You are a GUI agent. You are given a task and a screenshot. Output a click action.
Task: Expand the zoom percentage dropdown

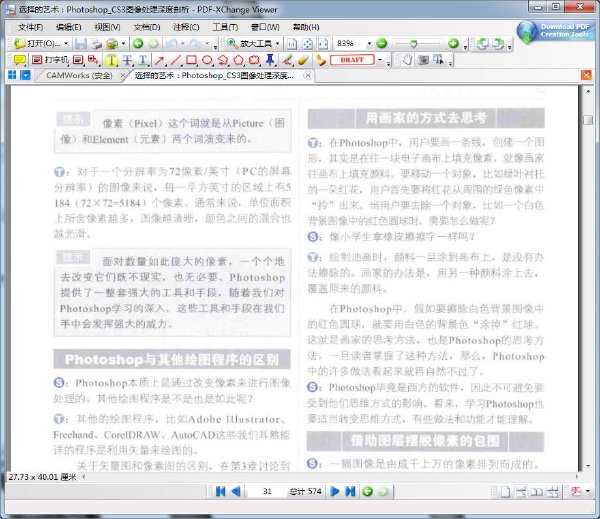click(369, 44)
